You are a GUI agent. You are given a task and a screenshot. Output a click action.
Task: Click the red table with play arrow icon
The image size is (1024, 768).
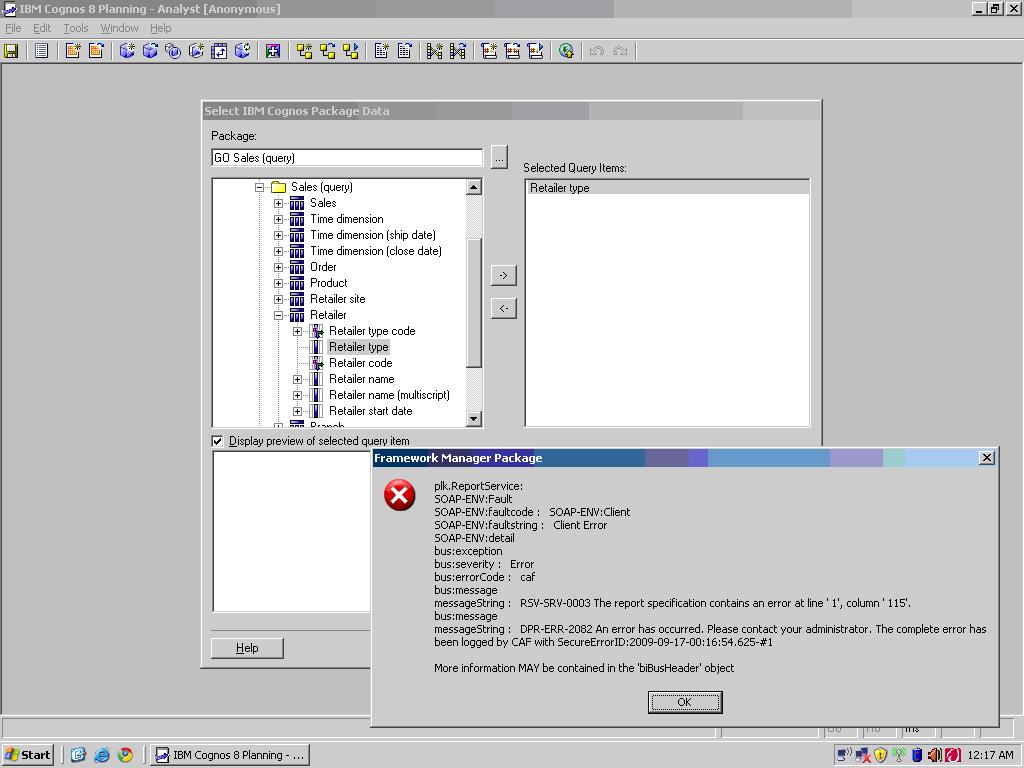[x=536, y=51]
